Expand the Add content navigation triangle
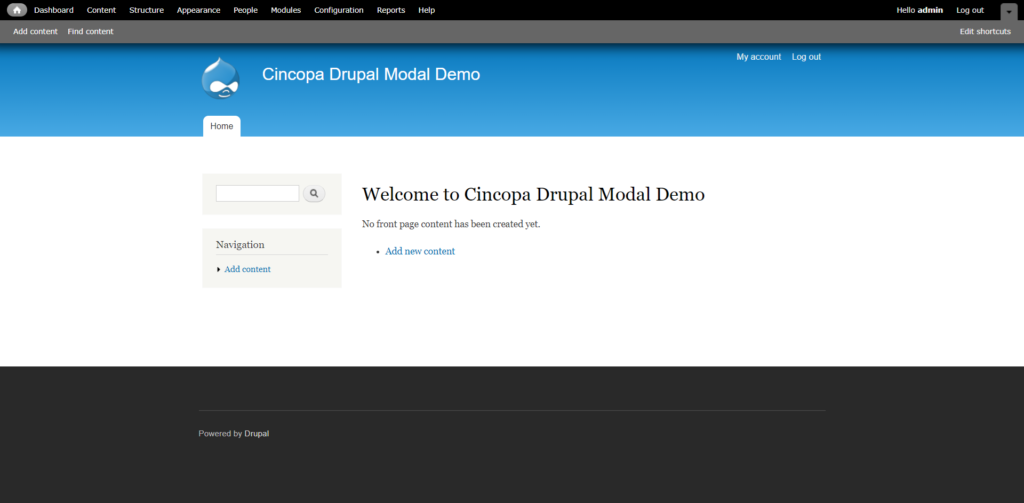The image size is (1024, 503). click(219, 269)
